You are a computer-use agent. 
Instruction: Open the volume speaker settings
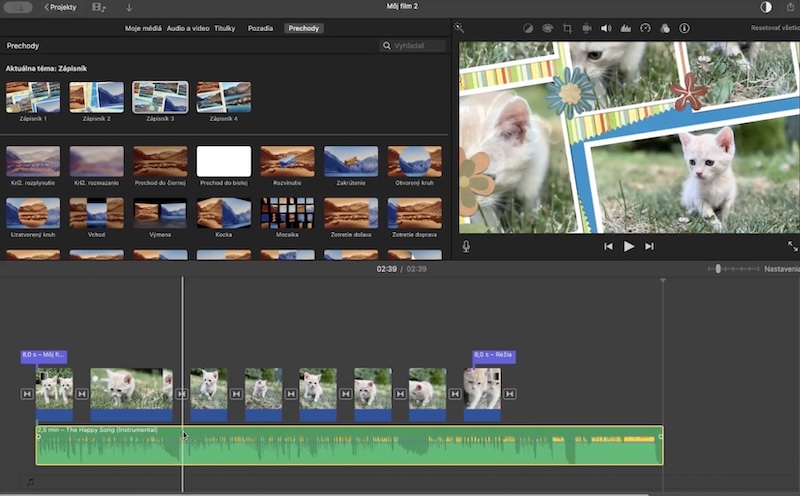[x=606, y=29]
